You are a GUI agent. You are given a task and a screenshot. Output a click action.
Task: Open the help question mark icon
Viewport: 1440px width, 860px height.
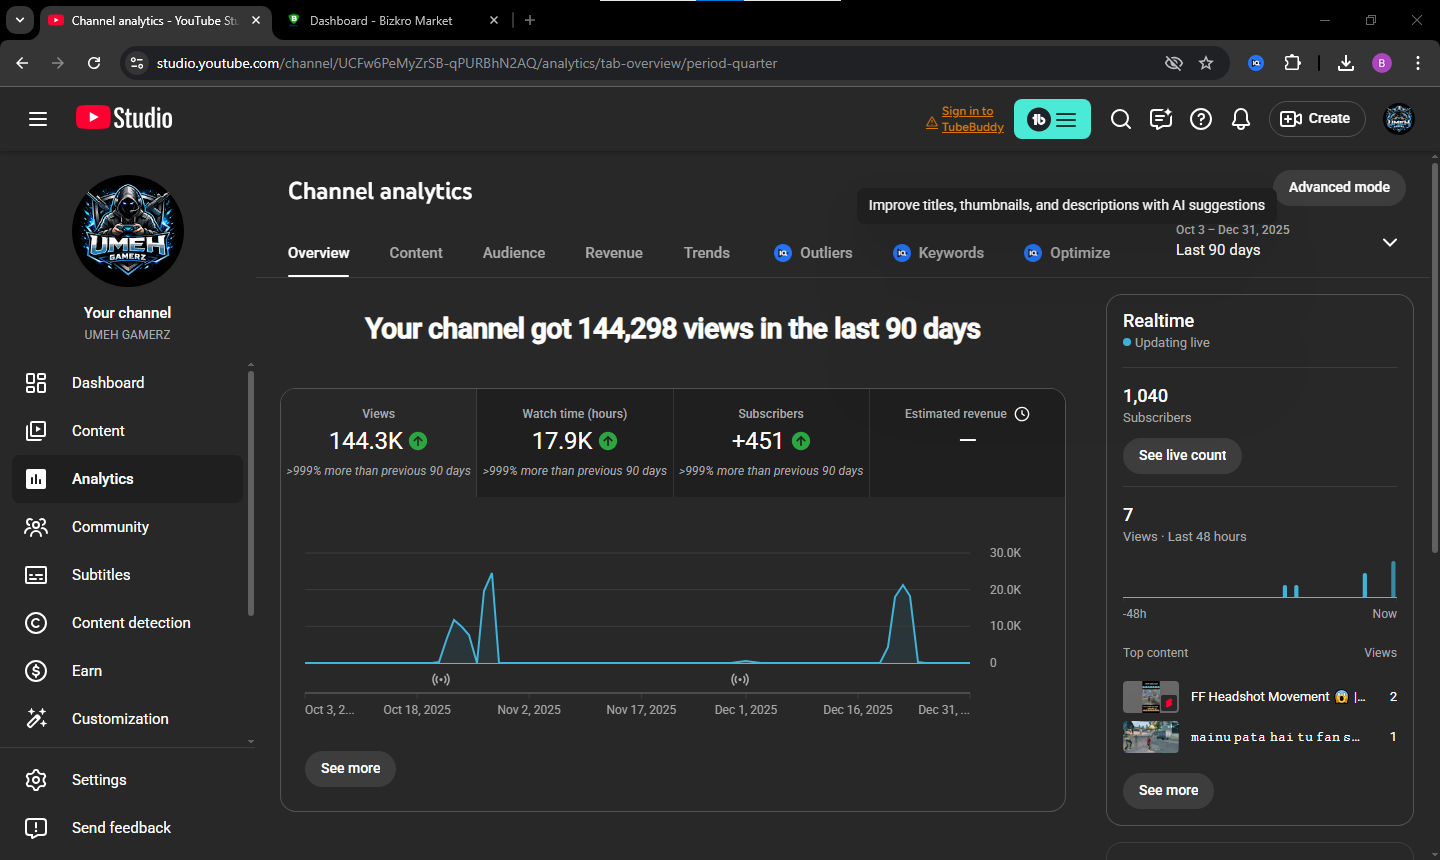coord(1201,119)
